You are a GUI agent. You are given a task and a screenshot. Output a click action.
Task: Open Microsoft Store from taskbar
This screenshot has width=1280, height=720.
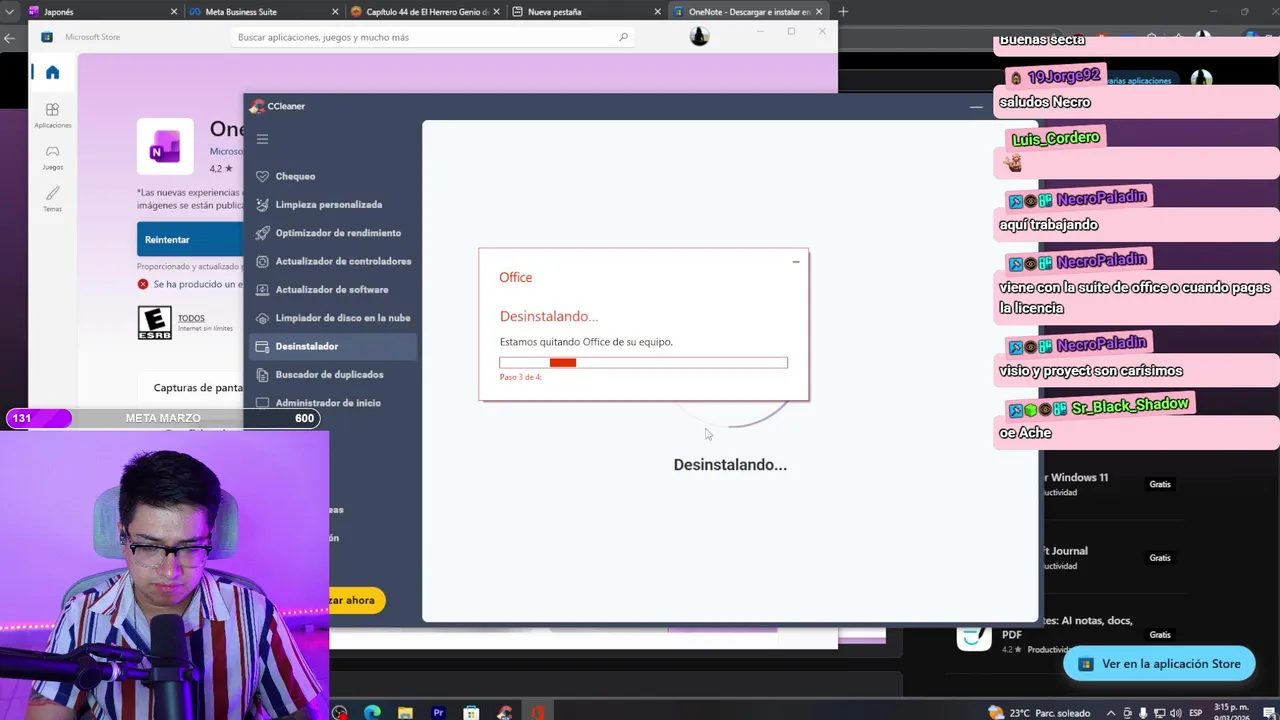471,712
